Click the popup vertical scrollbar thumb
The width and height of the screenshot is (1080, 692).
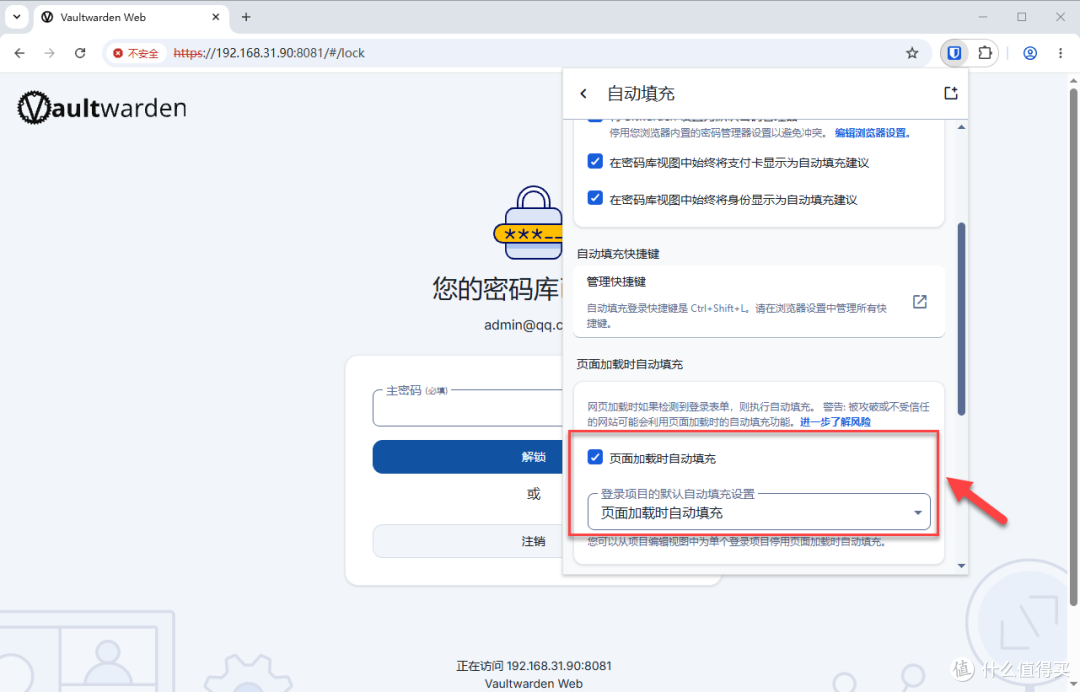click(x=962, y=319)
